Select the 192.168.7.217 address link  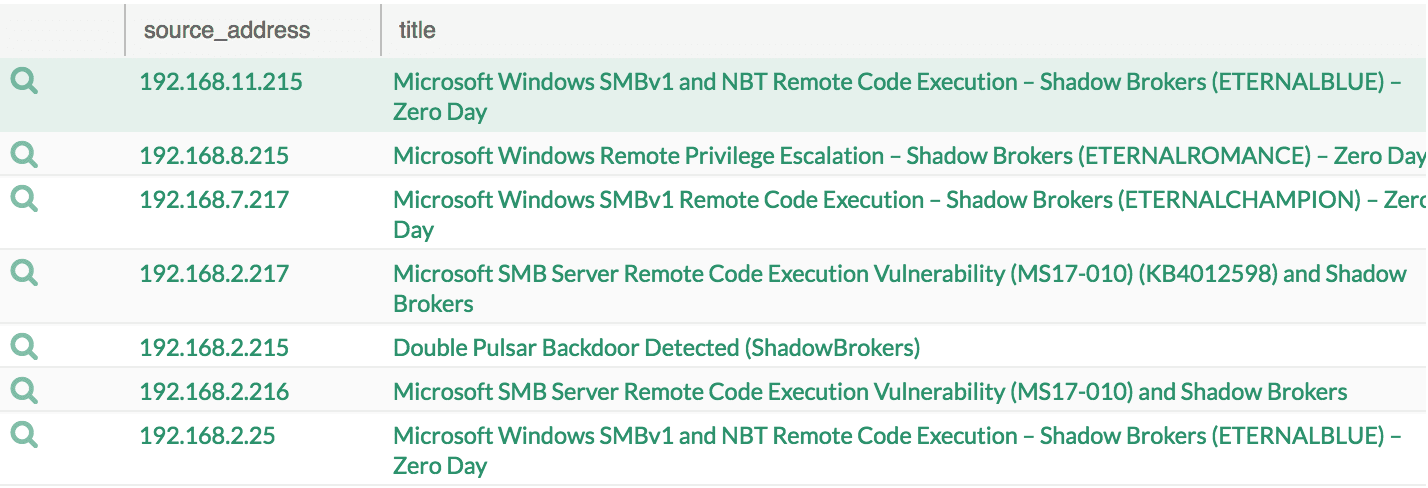pos(214,200)
